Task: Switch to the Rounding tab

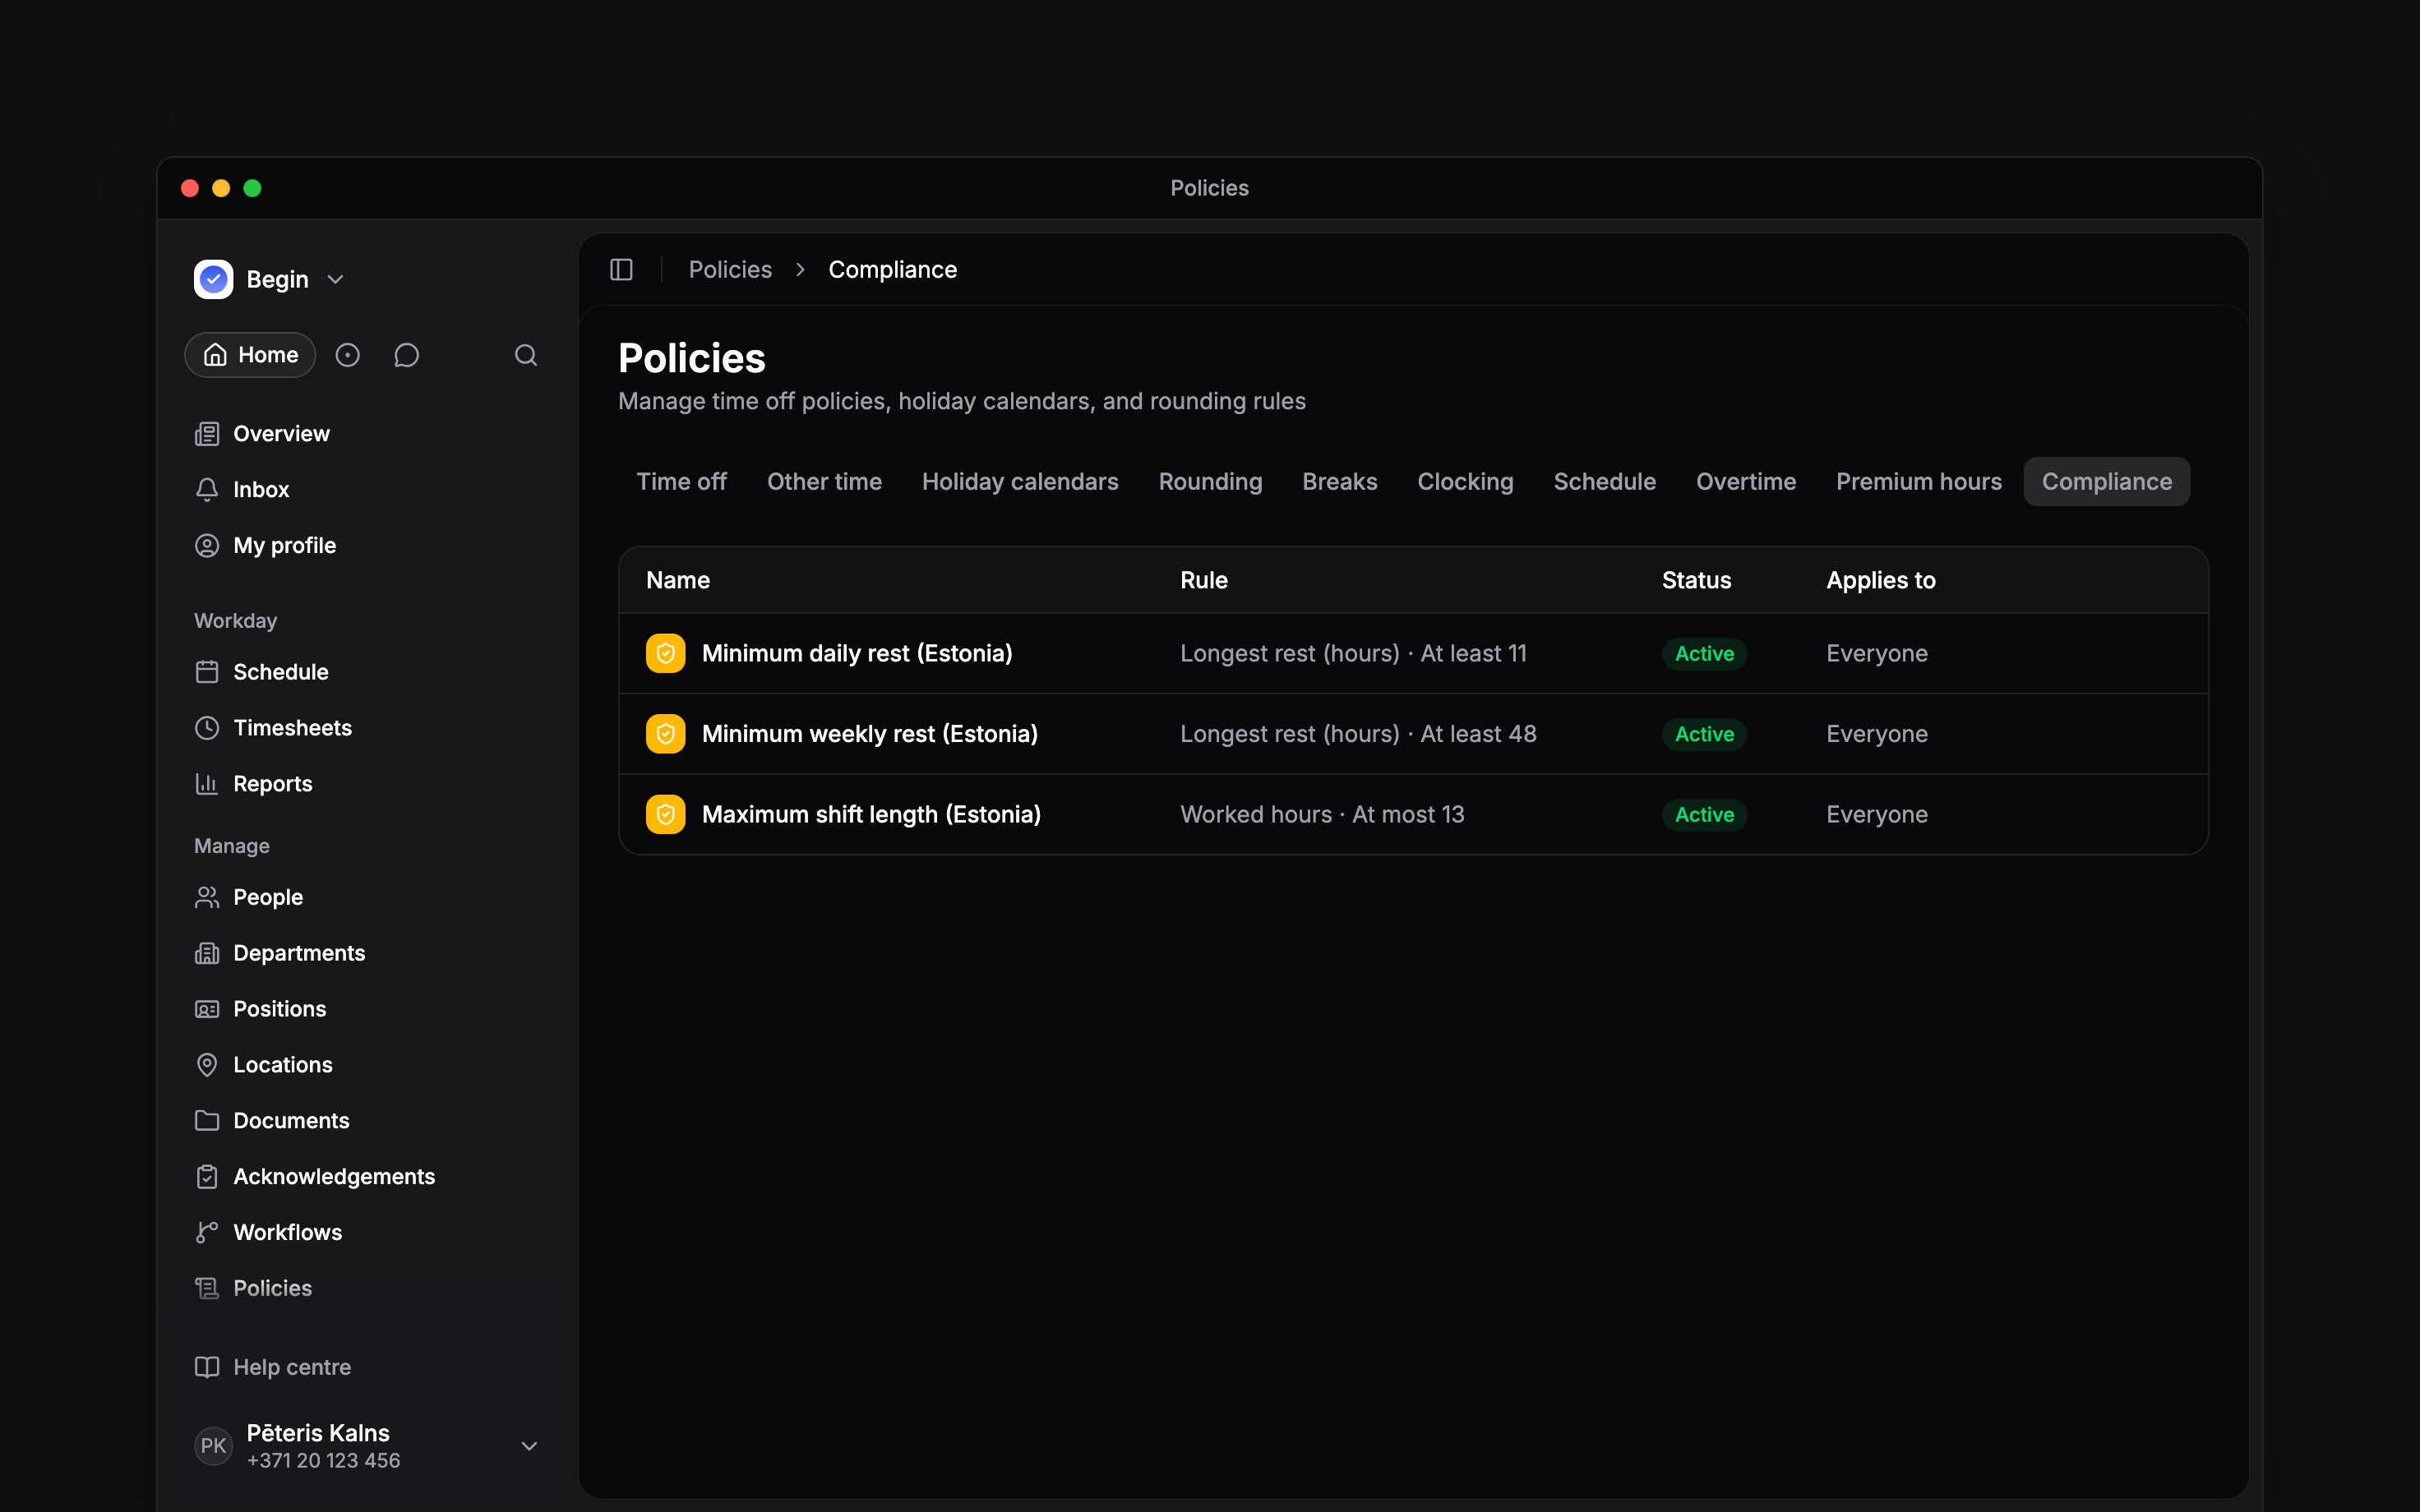Action: coord(1210,482)
